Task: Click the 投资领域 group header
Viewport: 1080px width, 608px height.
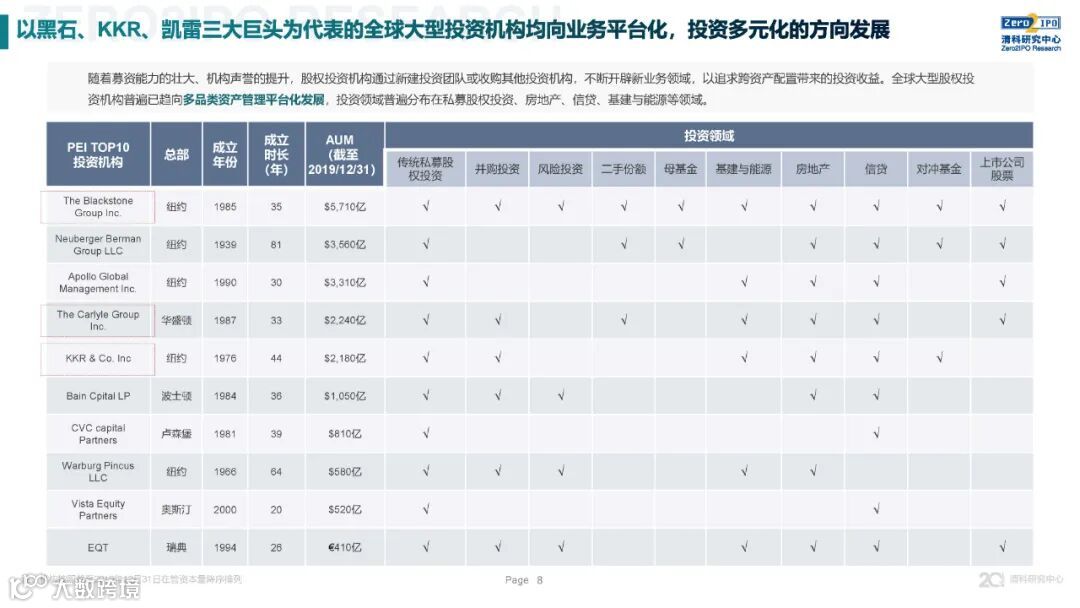Action: pos(709,136)
